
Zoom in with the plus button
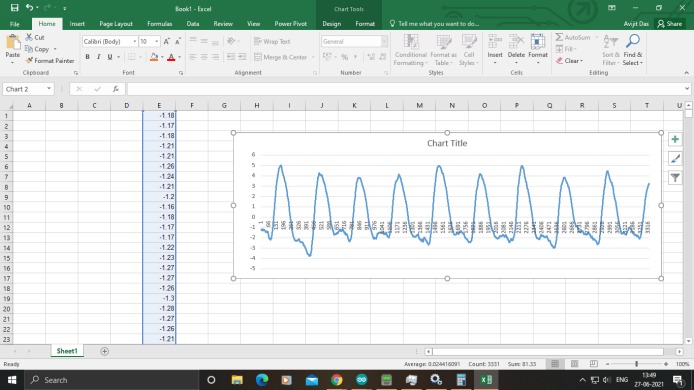(666, 364)
